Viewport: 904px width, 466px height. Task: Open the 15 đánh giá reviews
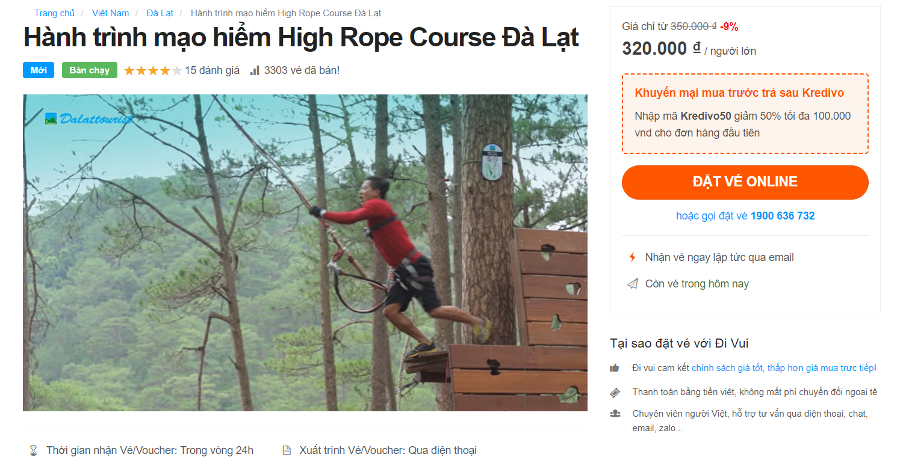click(212, 71)
